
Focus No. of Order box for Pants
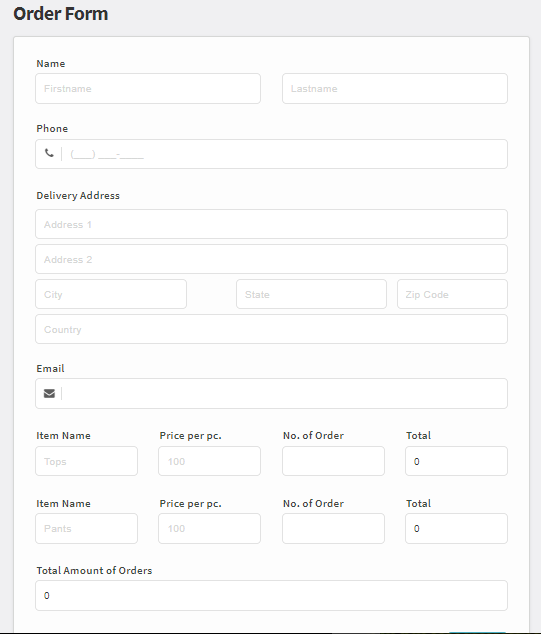[333, 528]
